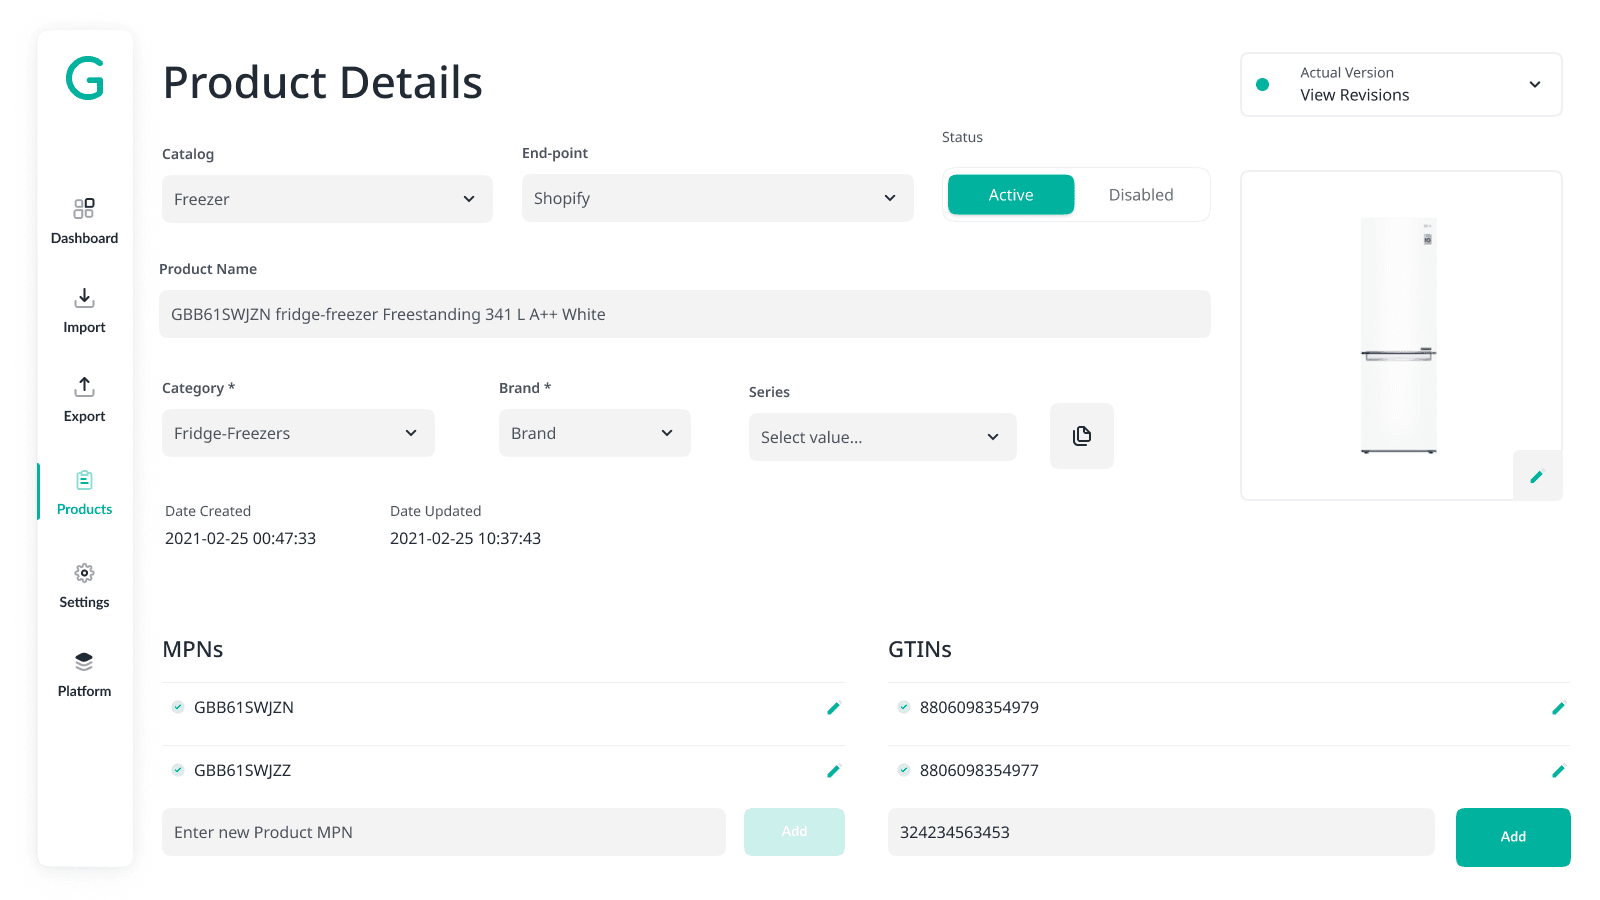1600x900 pixels.
Task: Open the Series Select value dropdown
Action: [882, 436]
